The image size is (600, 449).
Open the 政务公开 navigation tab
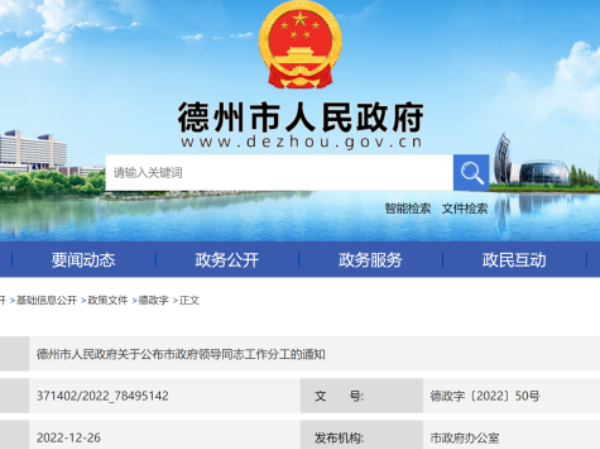[227, 260]
